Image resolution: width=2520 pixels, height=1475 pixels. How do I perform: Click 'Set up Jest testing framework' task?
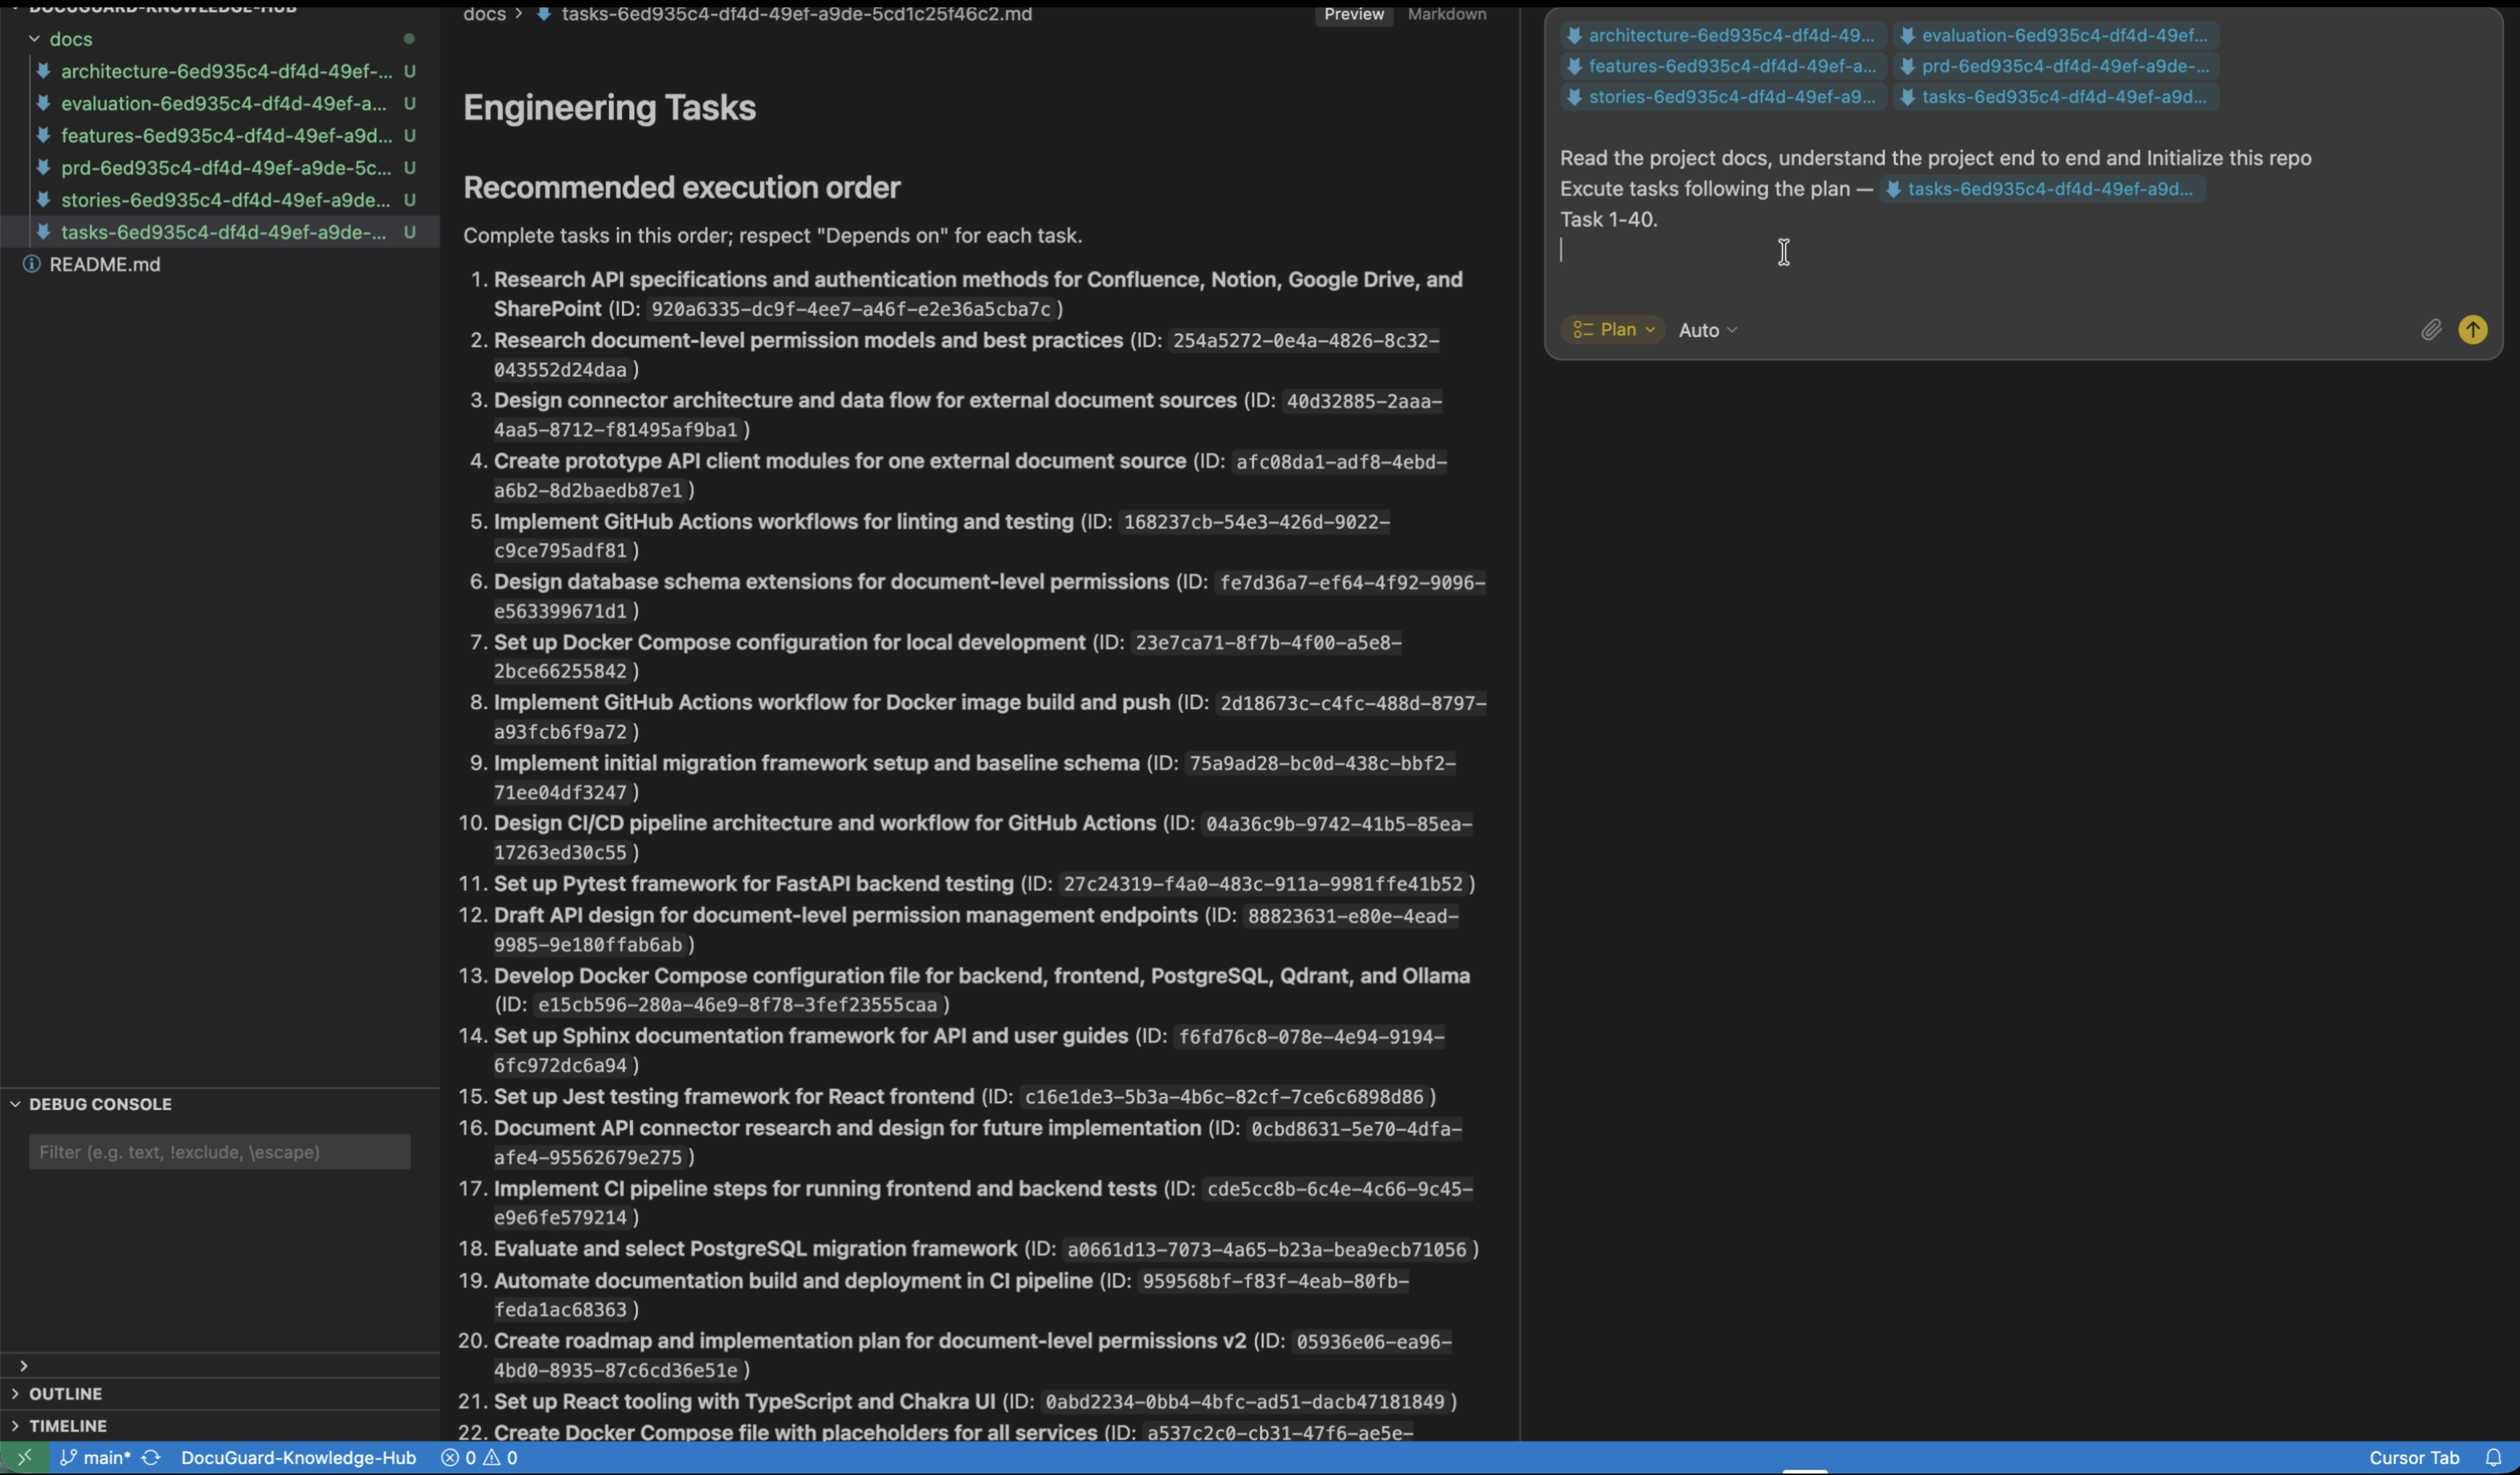[x=733, y=1096]
